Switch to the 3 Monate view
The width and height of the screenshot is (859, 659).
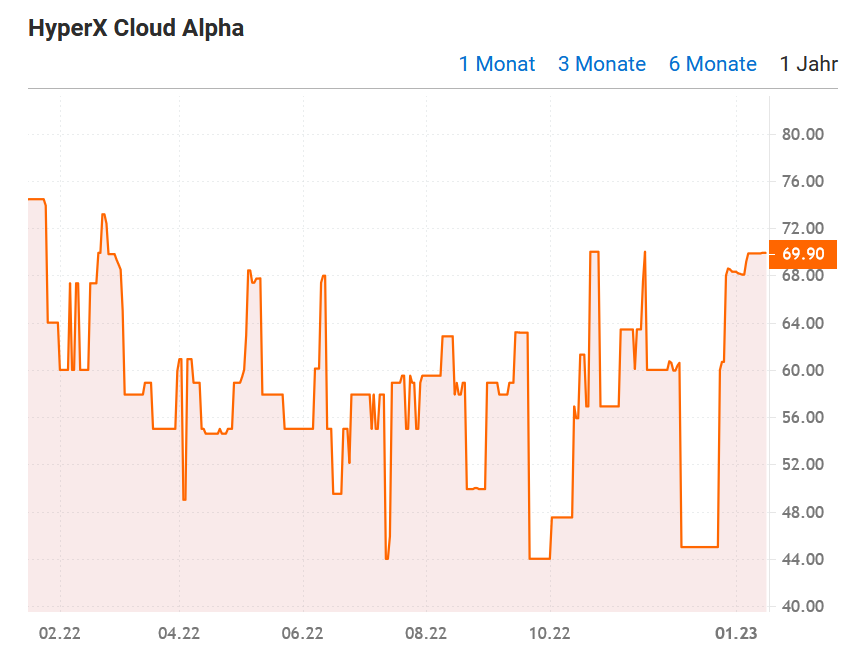coord(601,64)
